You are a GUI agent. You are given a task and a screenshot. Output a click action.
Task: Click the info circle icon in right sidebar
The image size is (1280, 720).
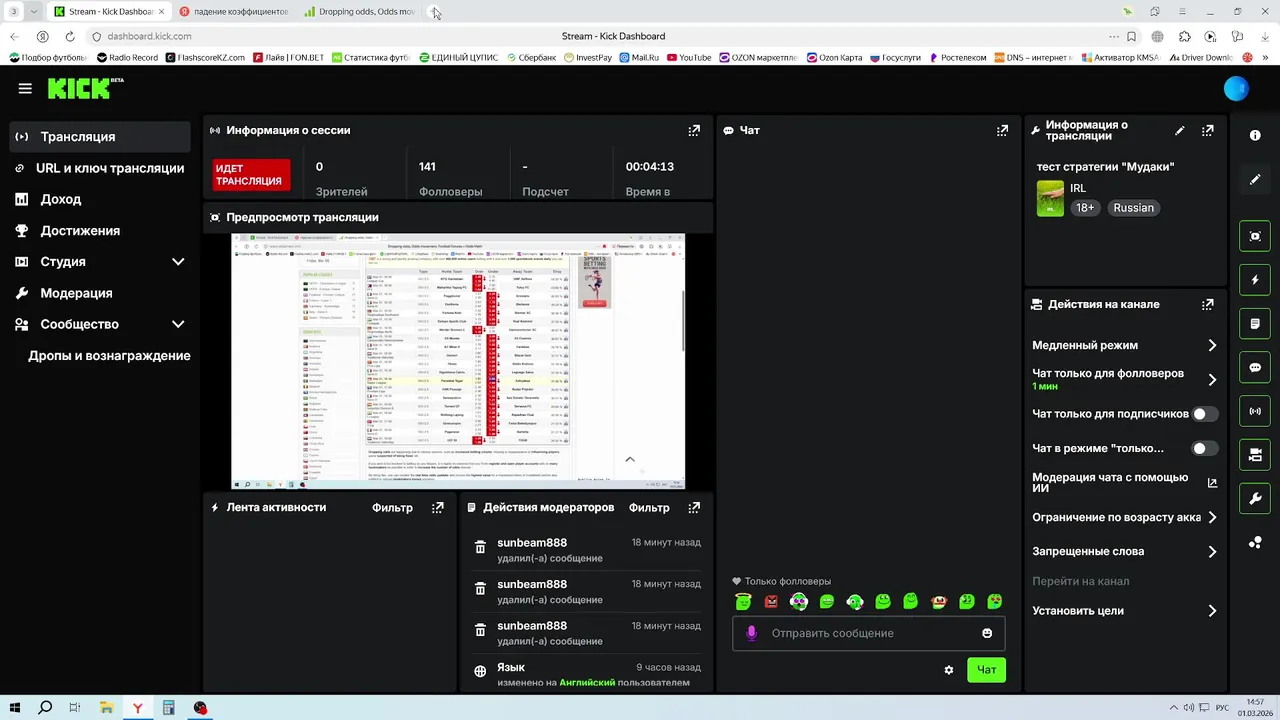click(1255, 136)
